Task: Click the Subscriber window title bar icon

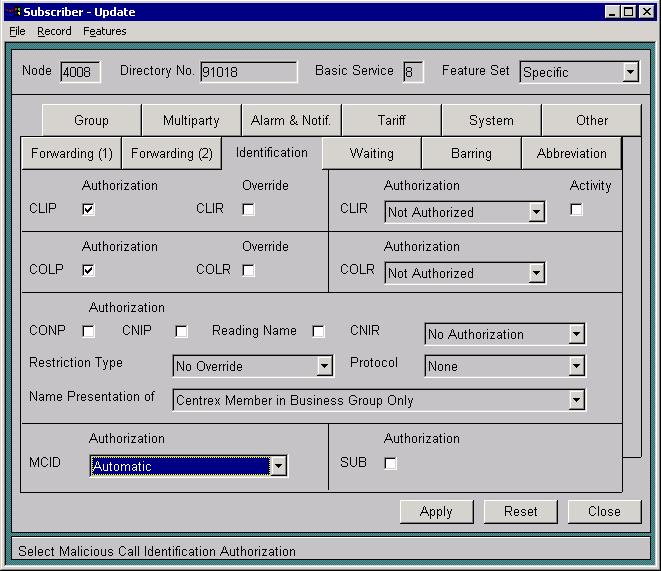Action: point(13,12)
